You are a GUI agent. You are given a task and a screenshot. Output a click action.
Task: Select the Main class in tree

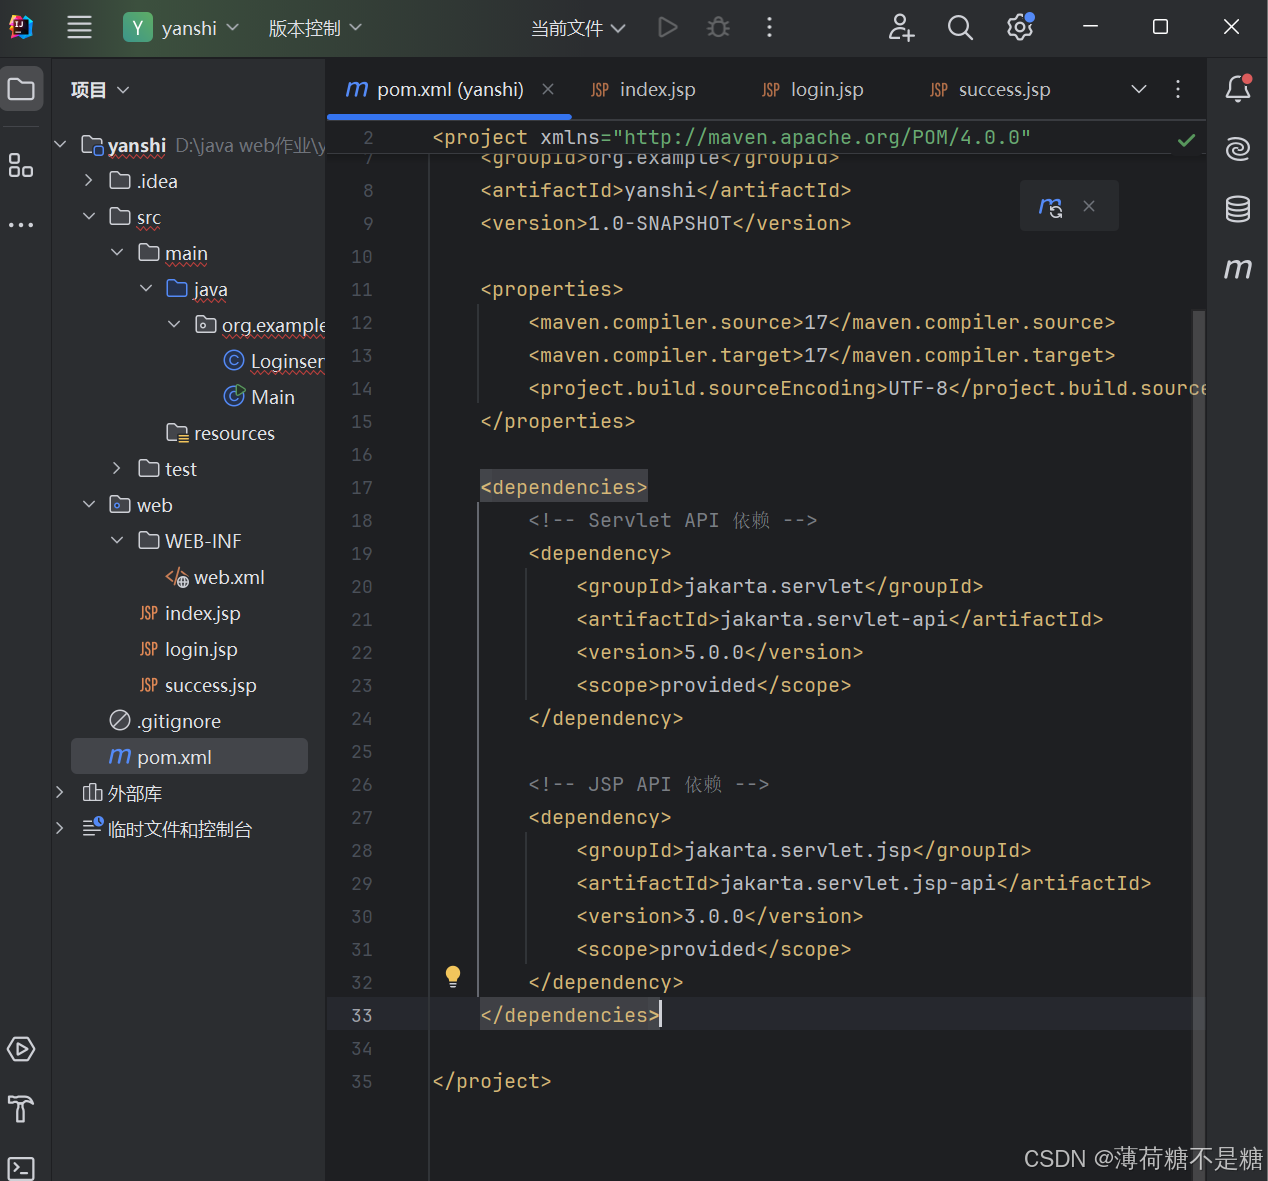(259, 397)
